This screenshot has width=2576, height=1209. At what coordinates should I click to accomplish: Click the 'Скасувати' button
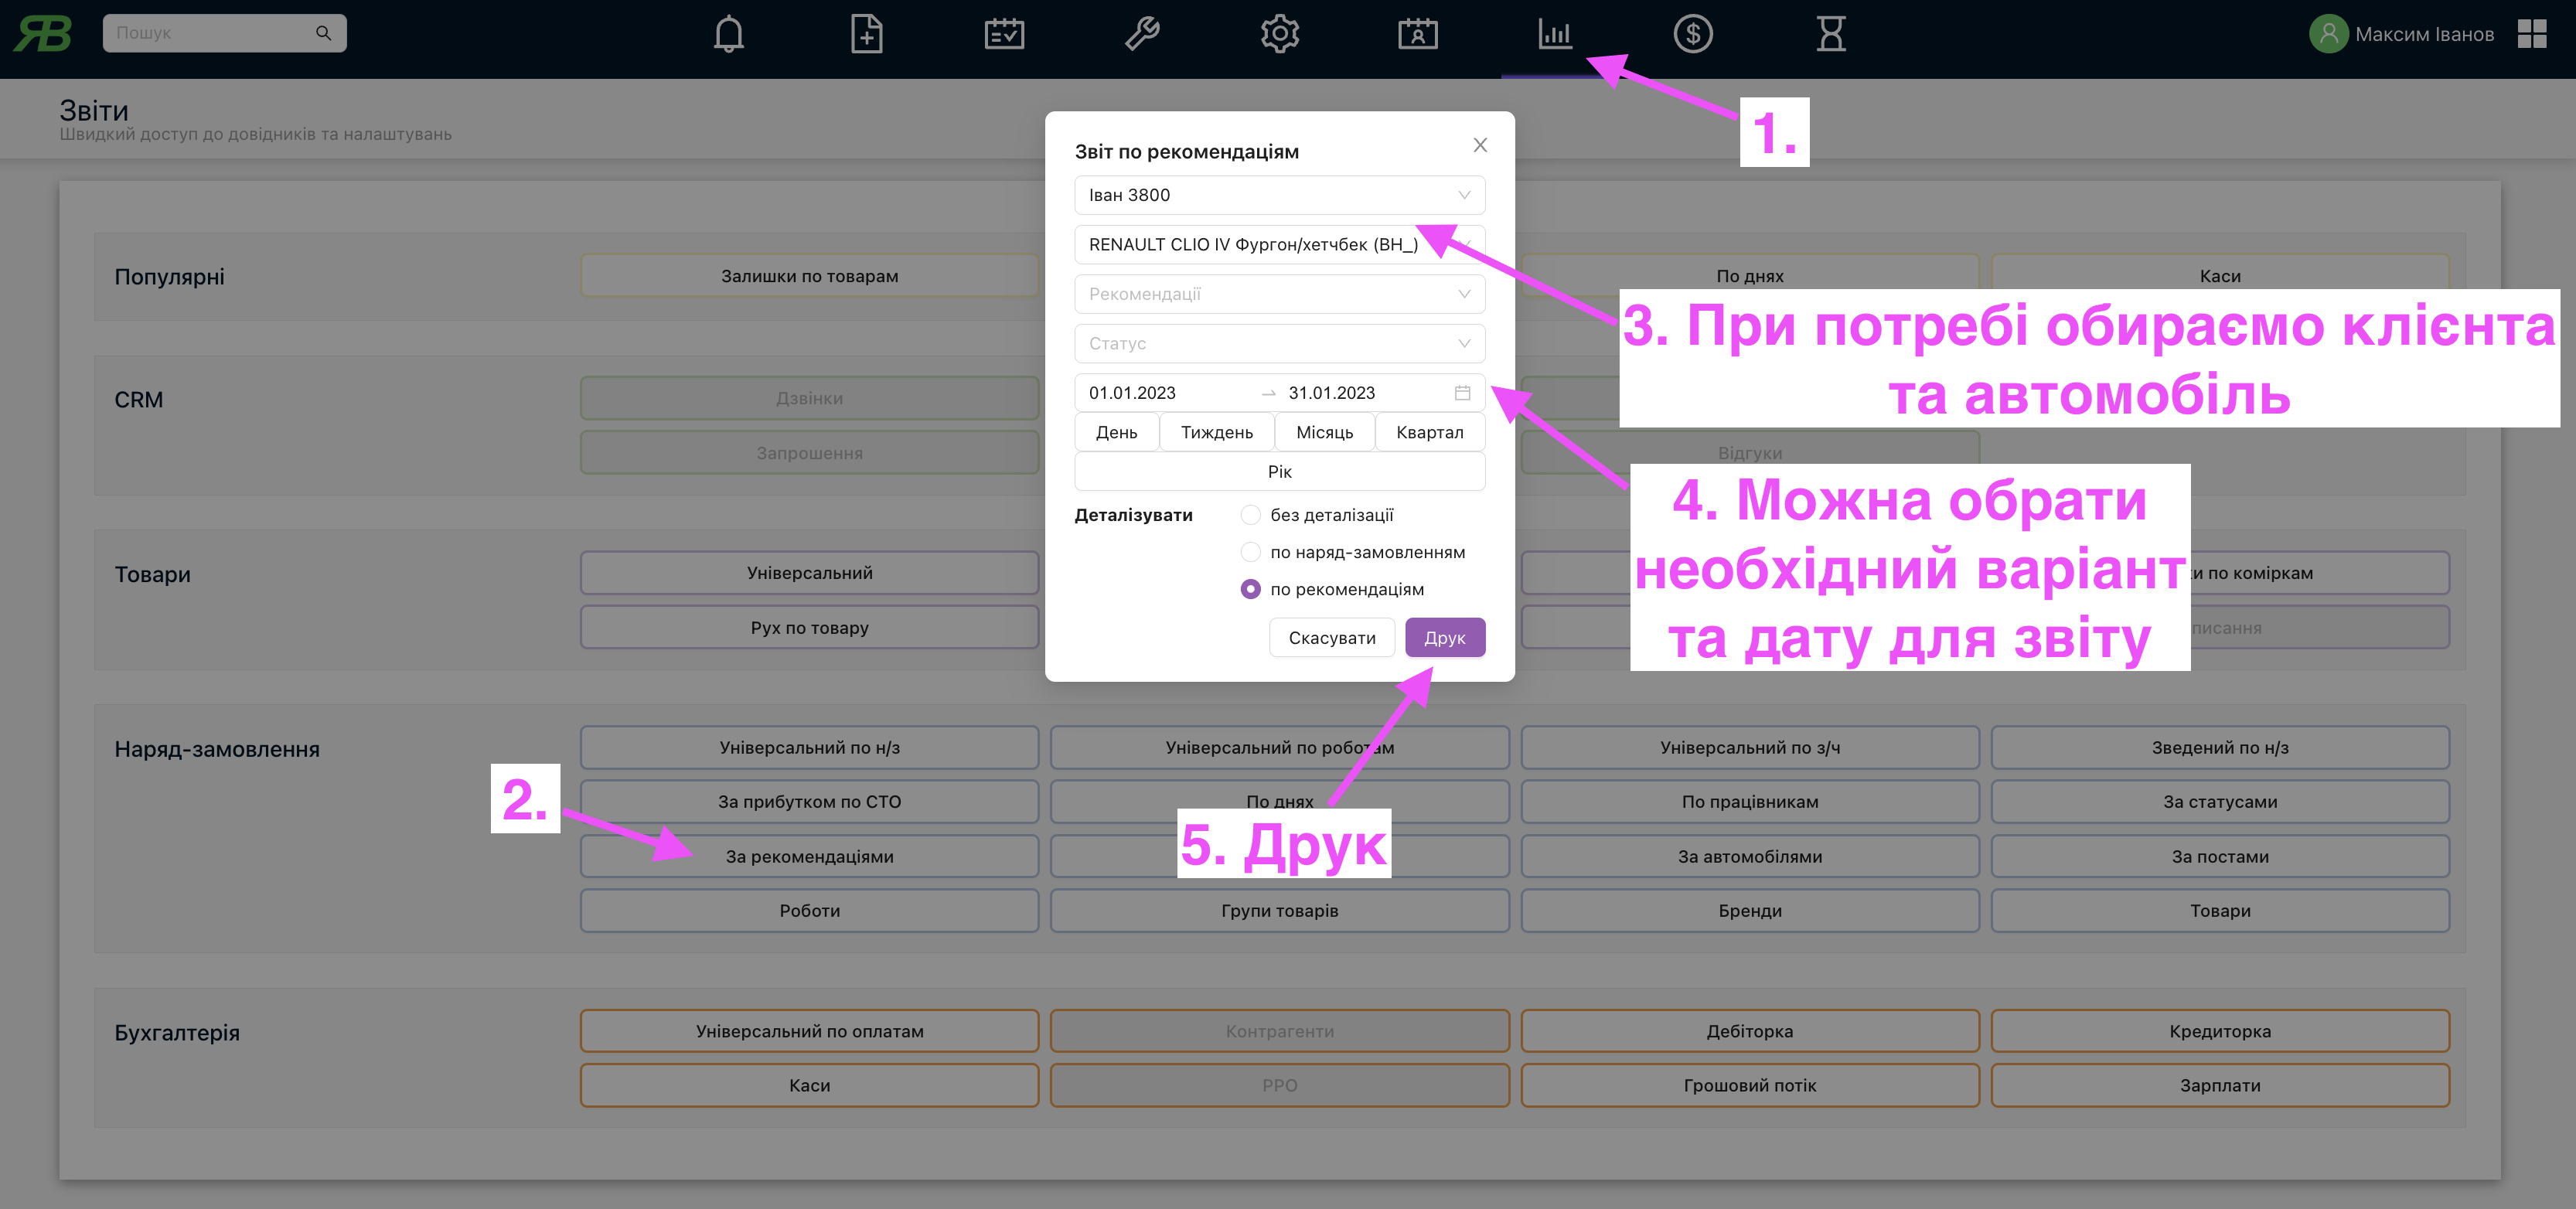pos(1331,638)
